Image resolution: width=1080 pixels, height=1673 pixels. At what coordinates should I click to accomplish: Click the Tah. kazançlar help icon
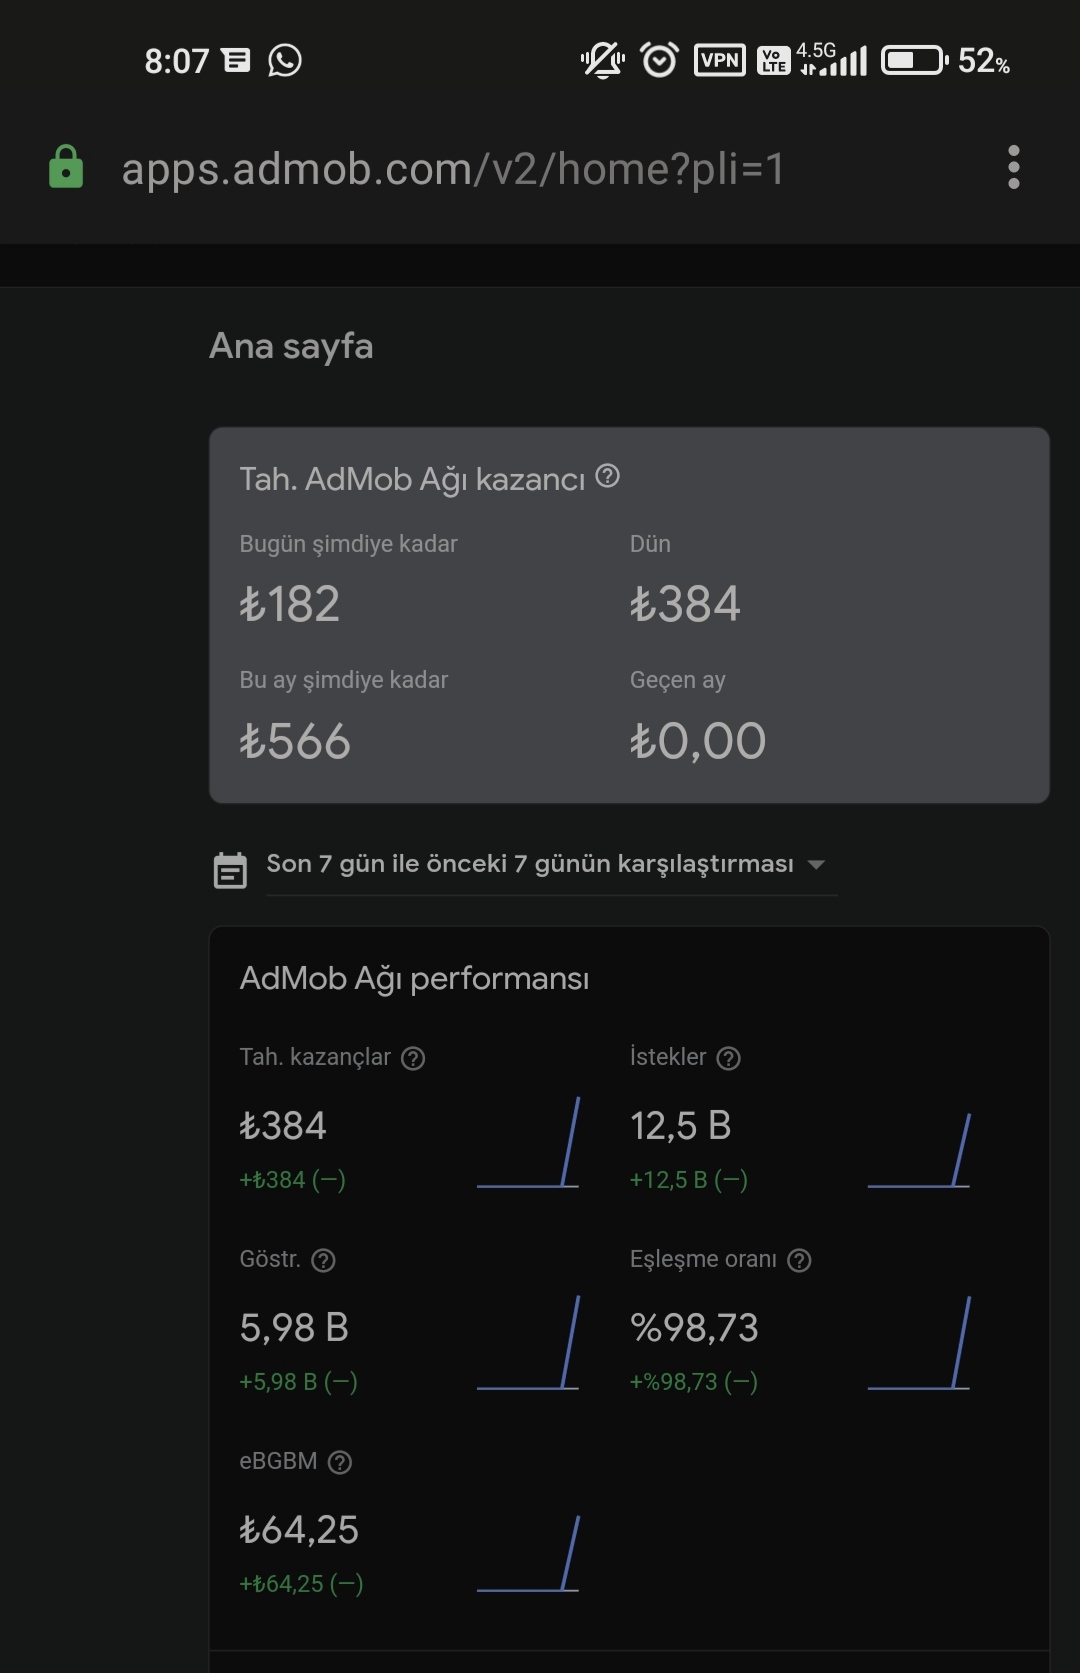pos(413,1058)
